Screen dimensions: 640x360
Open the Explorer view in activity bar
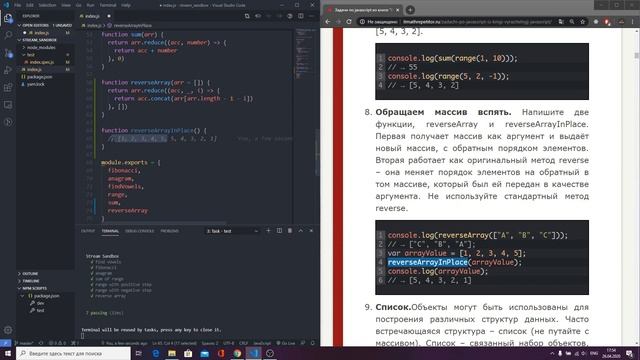tap(8, 18)
